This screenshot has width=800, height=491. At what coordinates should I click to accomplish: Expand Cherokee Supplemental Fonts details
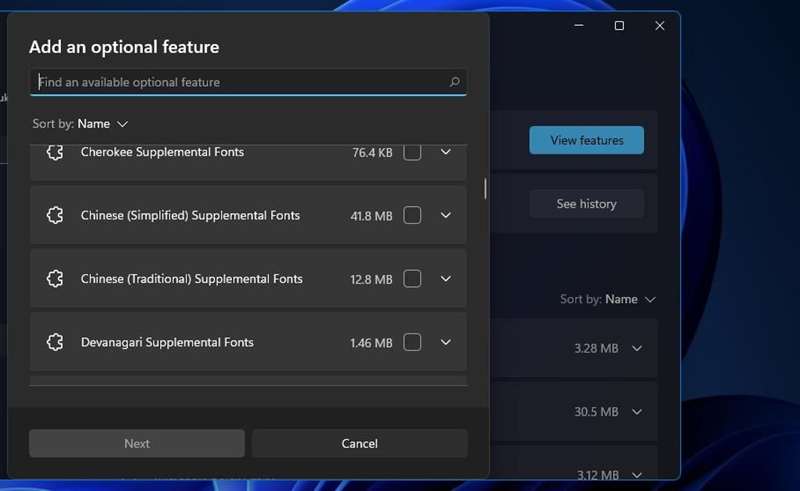pyautogui.click(x=446, y=153)
